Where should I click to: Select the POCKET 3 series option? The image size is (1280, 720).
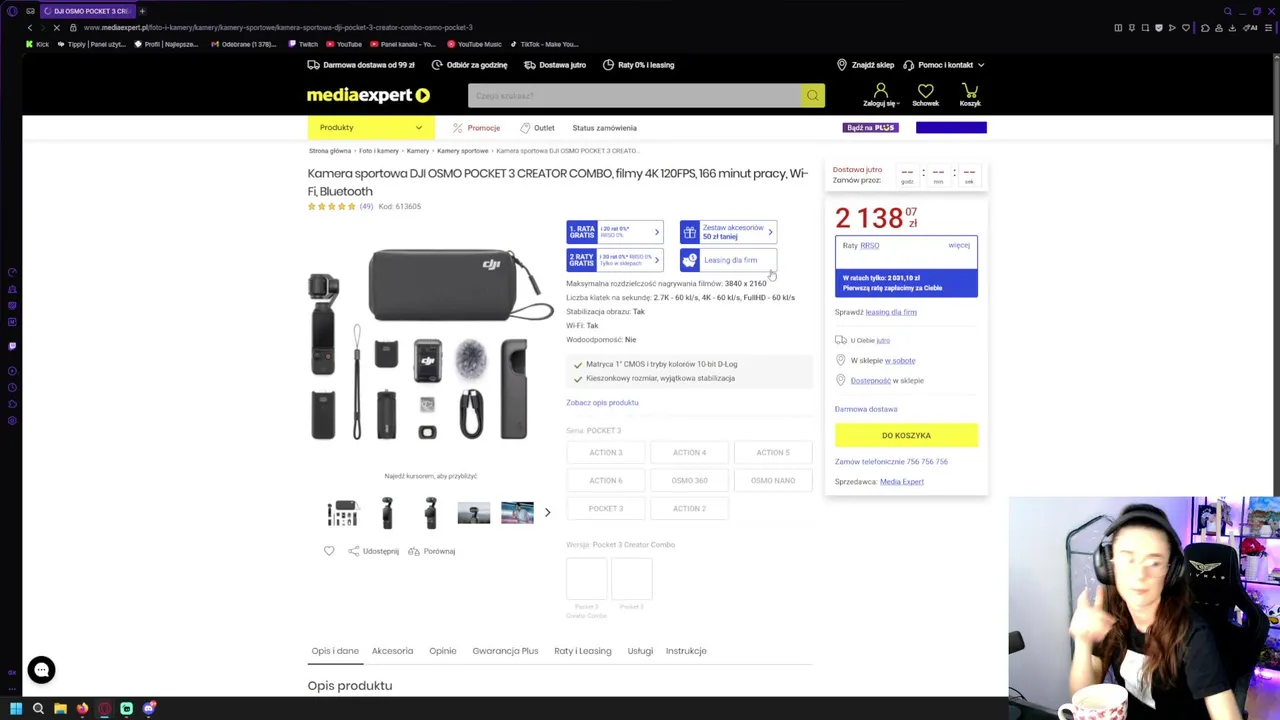[x=605, y=508]
